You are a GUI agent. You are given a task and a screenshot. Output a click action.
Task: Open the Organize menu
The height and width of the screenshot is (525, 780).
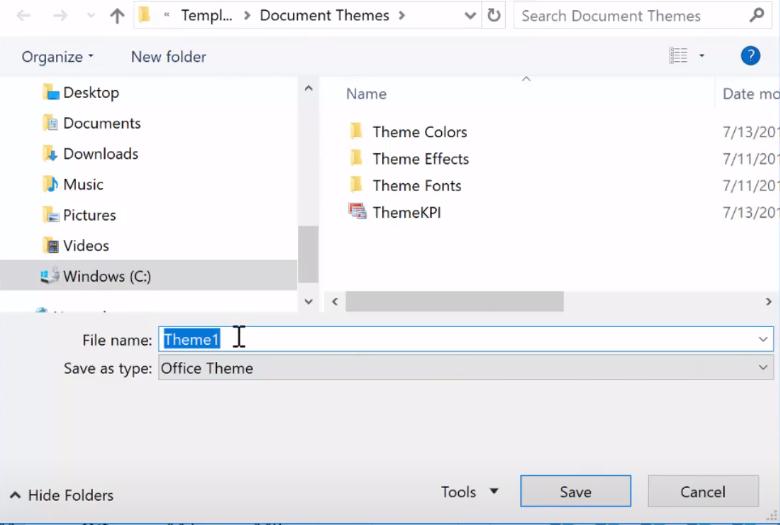[x=57, y=57]
